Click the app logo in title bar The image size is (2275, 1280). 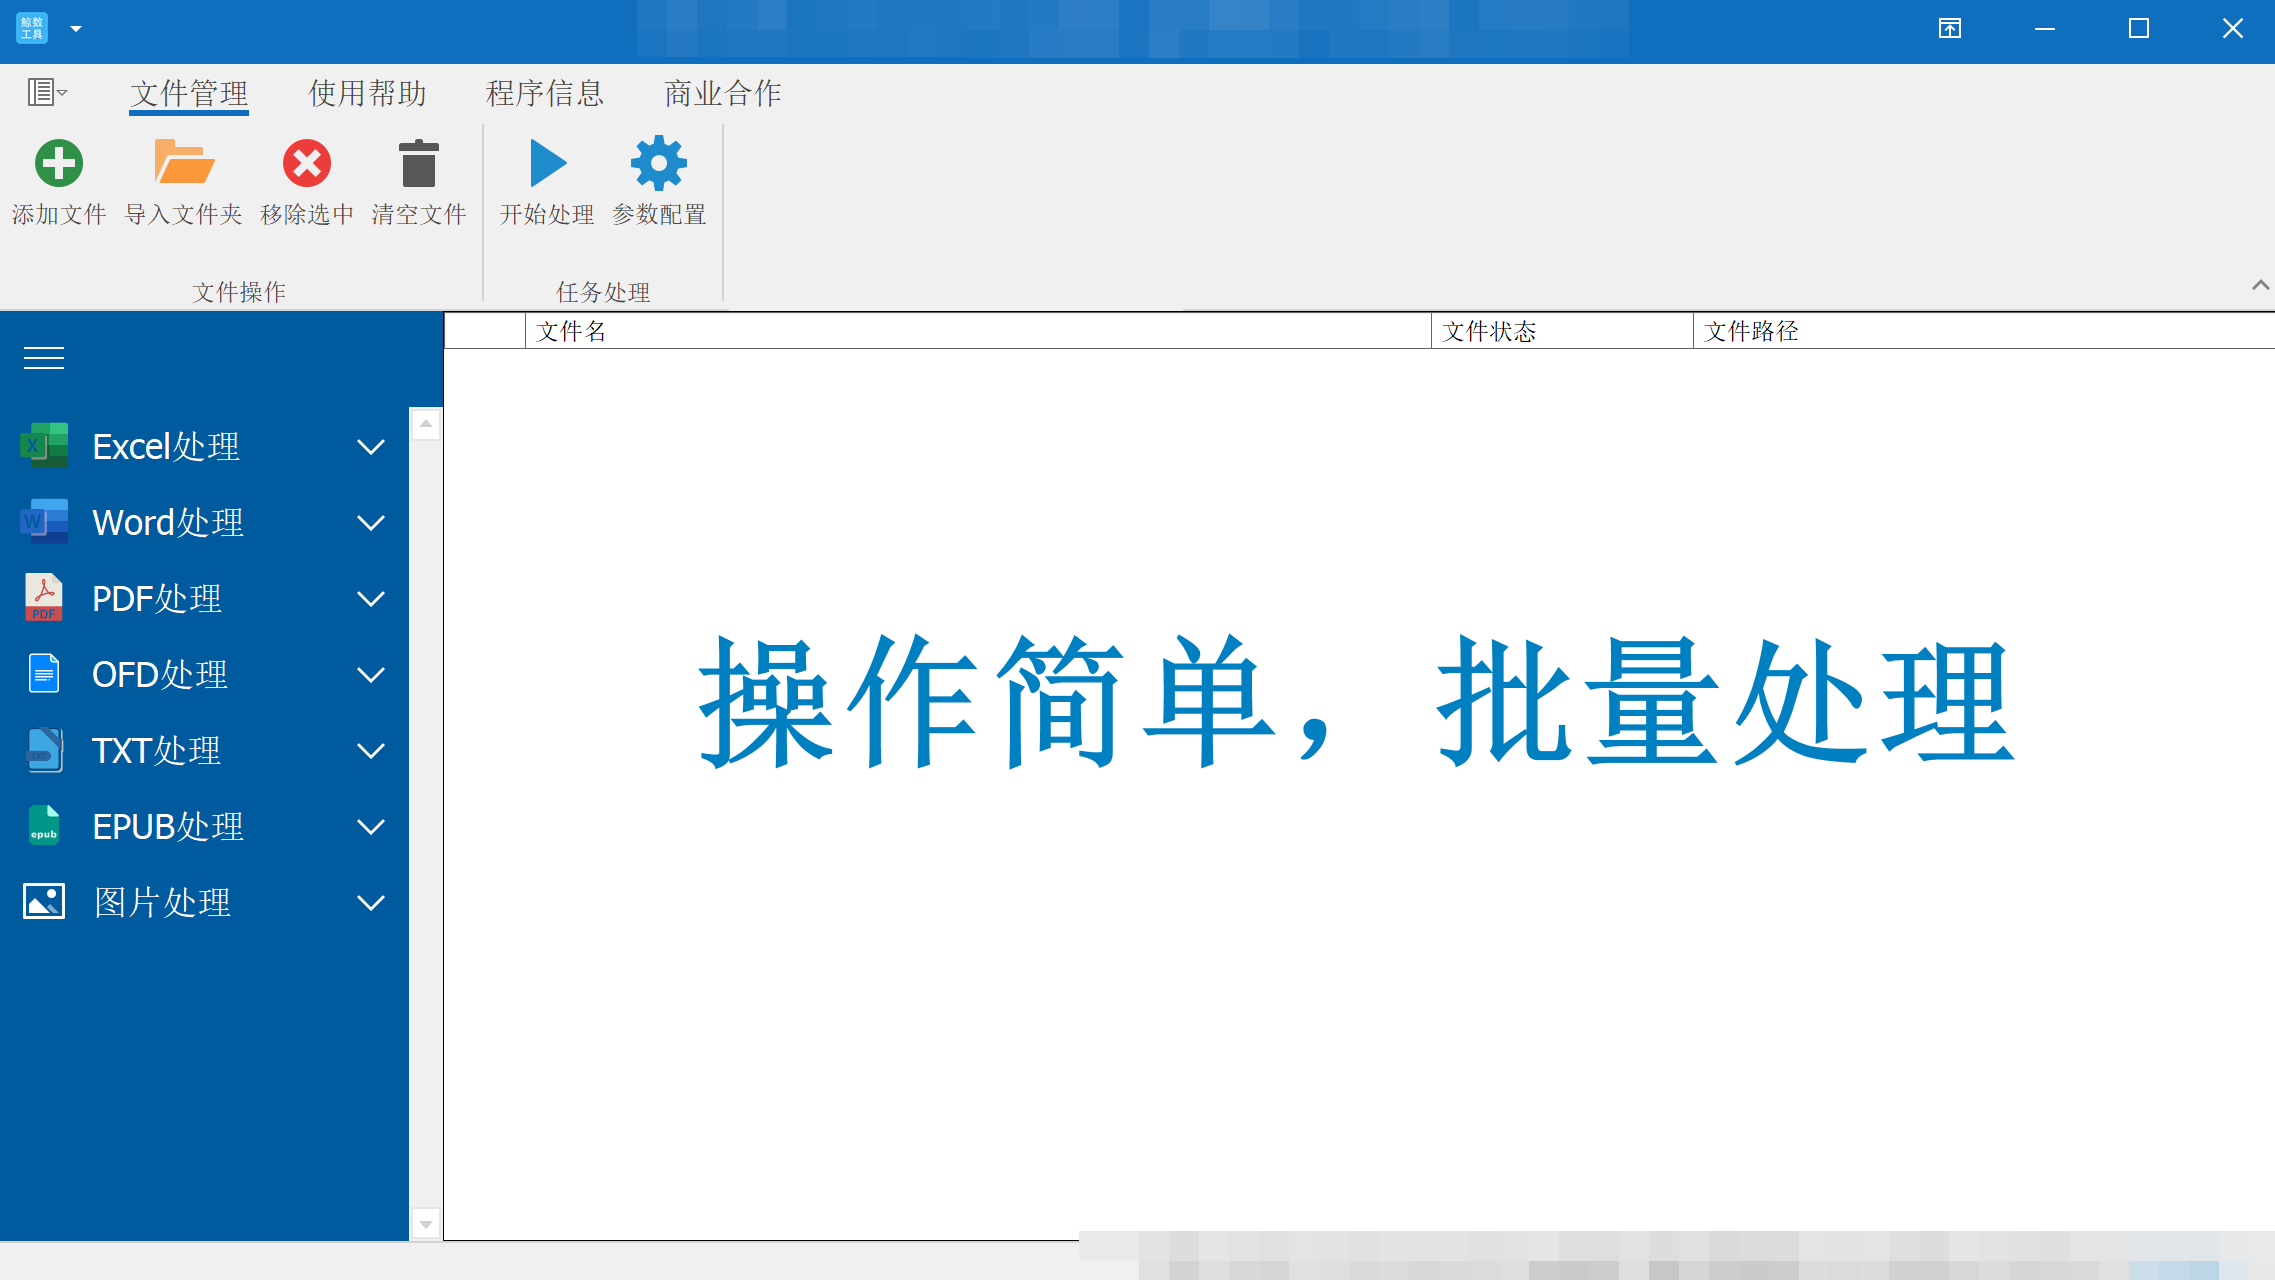point(32,28)
